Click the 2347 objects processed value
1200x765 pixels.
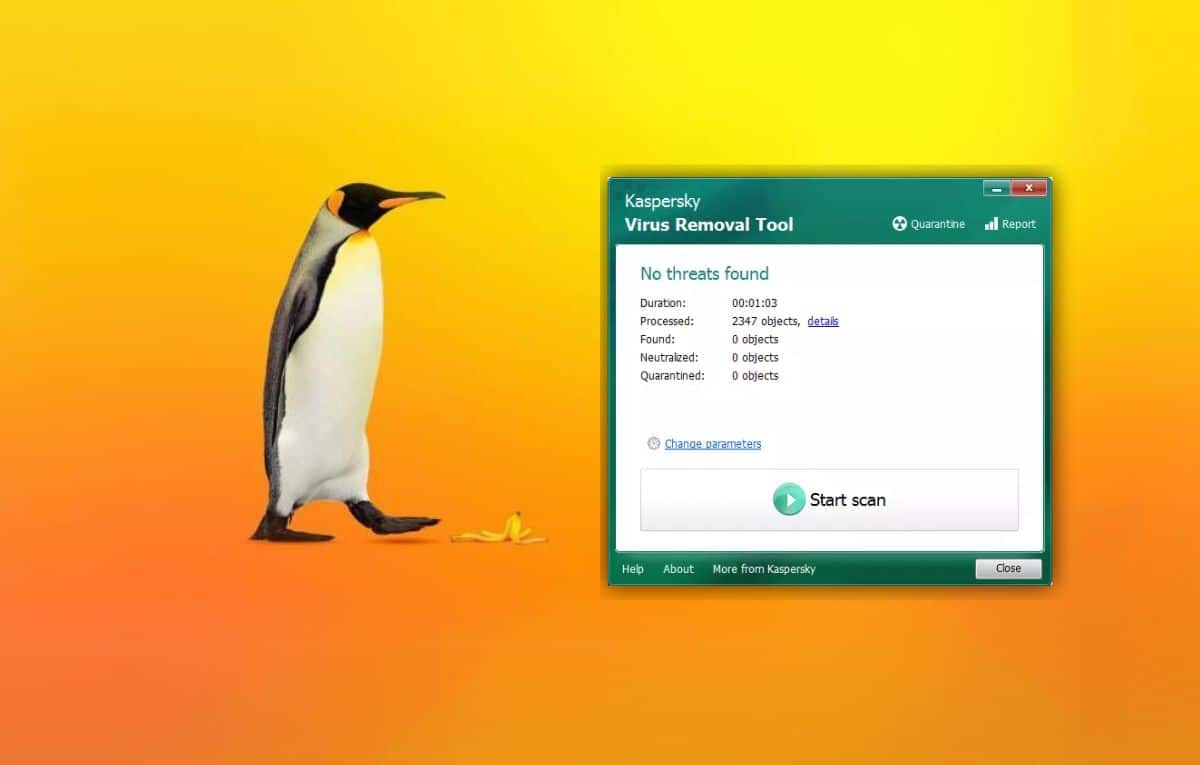point(765,321)
